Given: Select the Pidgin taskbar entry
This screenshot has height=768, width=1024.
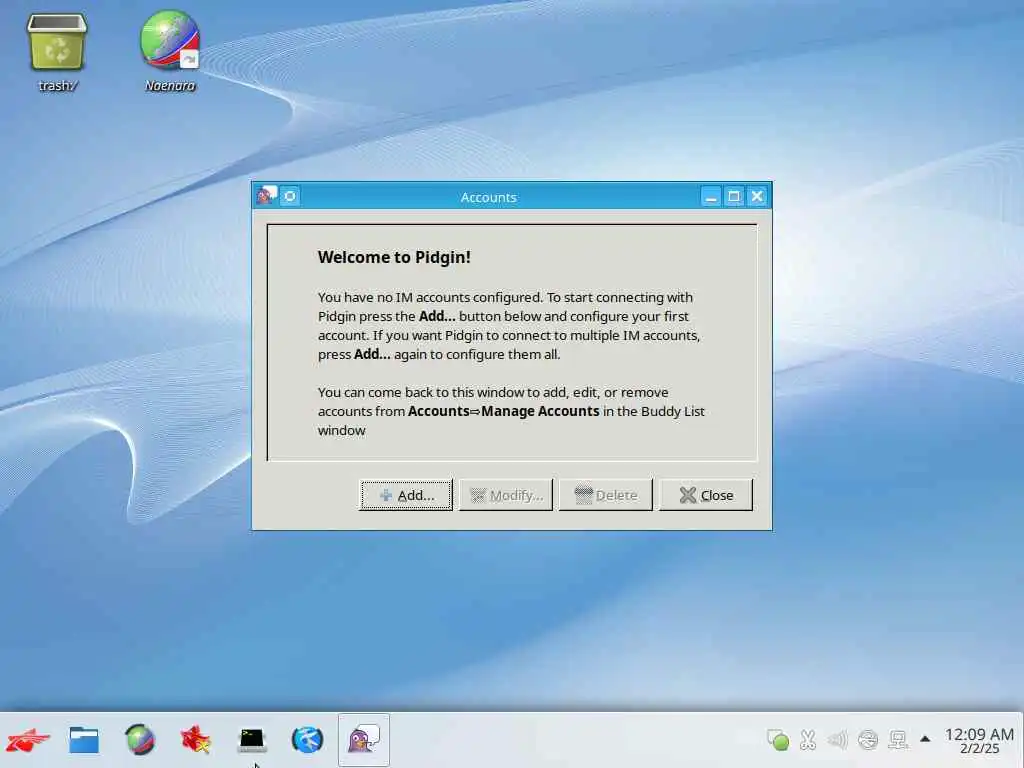Looking at the screenshot, I should [x=364, y=741].
